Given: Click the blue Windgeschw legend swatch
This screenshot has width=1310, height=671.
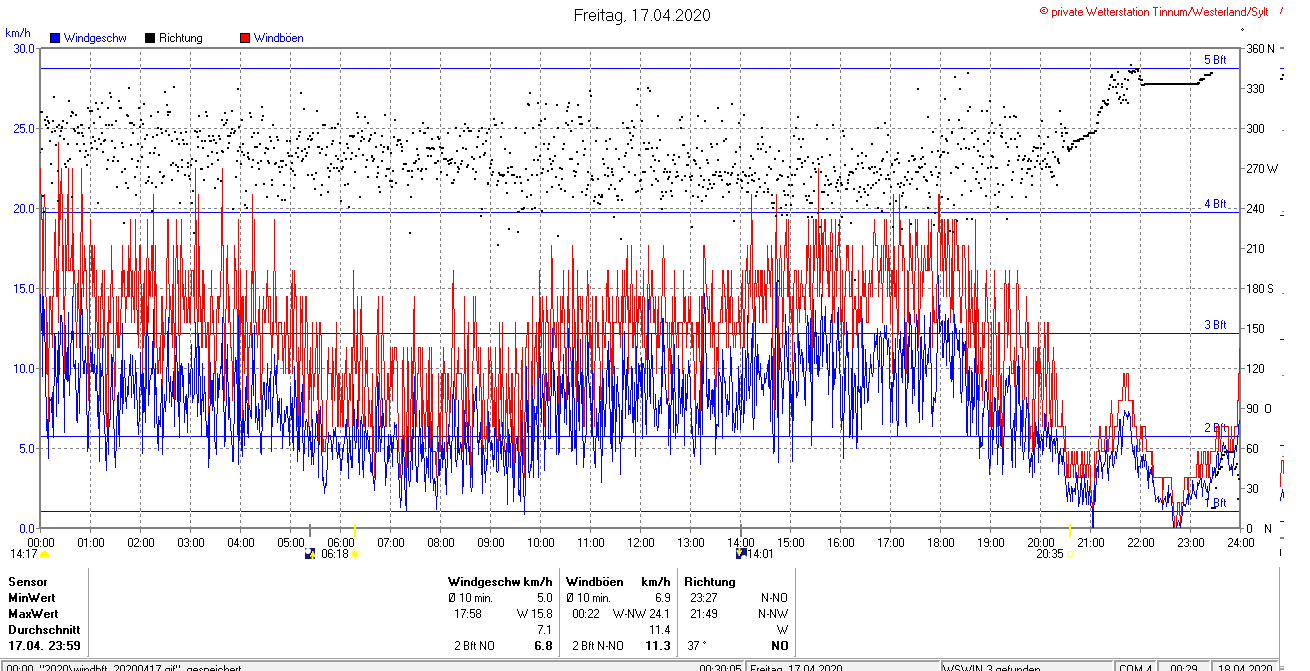Looking at the screenshot, I should [54, 38].
